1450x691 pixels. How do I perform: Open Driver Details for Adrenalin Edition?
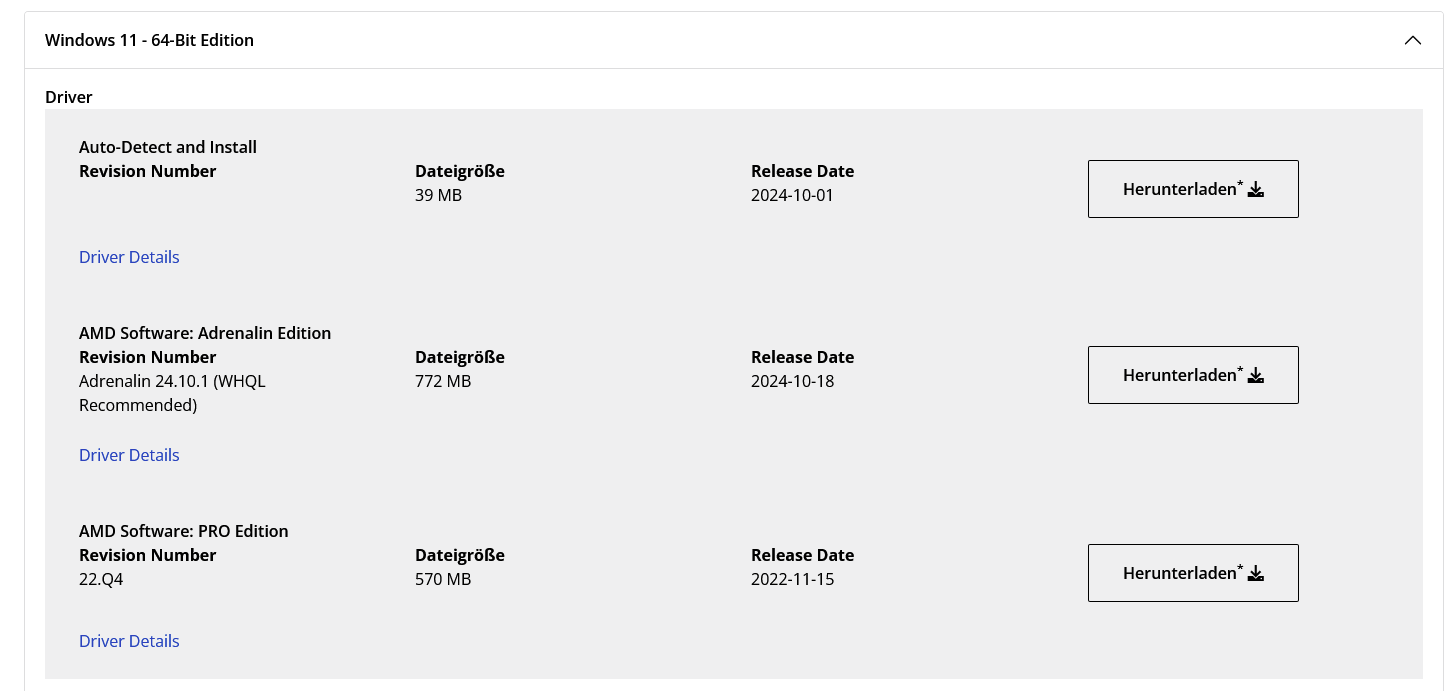[129, 455]
